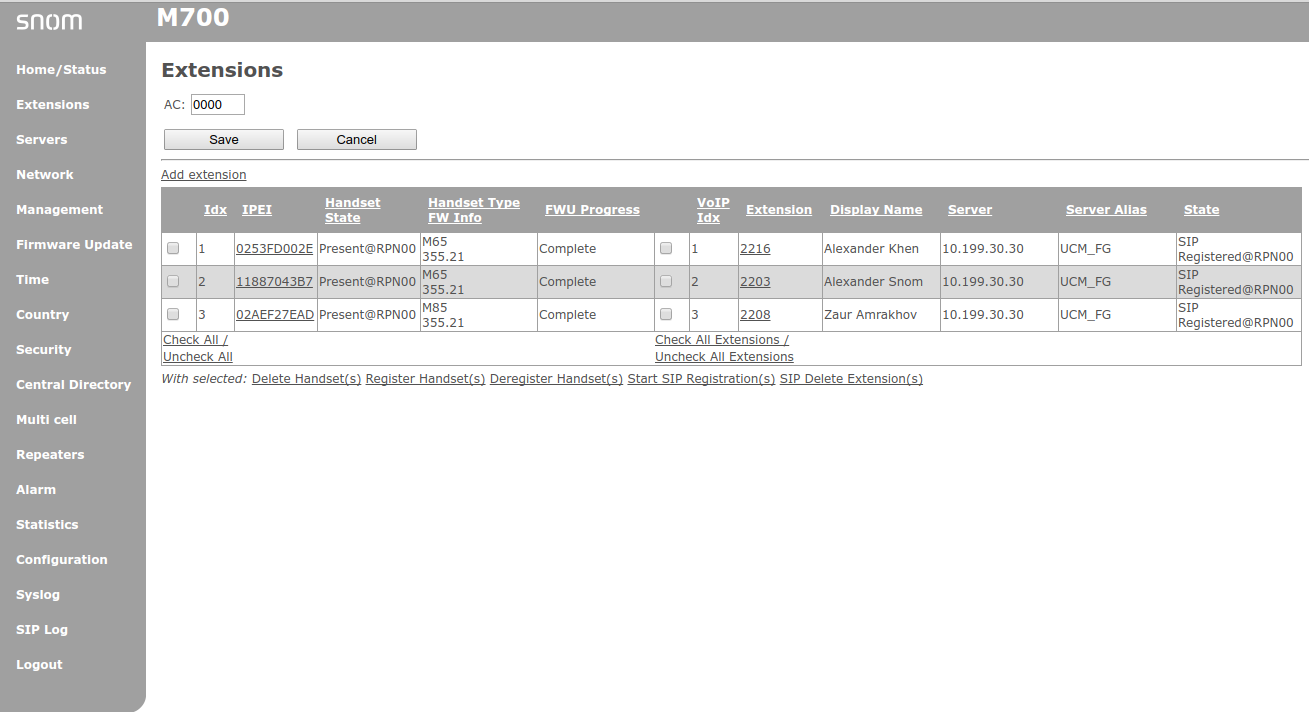Screen dimensions: 1309x718
Task: Click SIP Delete Extension(s) link
Action: pyautogui.click(x=851, y=379)
